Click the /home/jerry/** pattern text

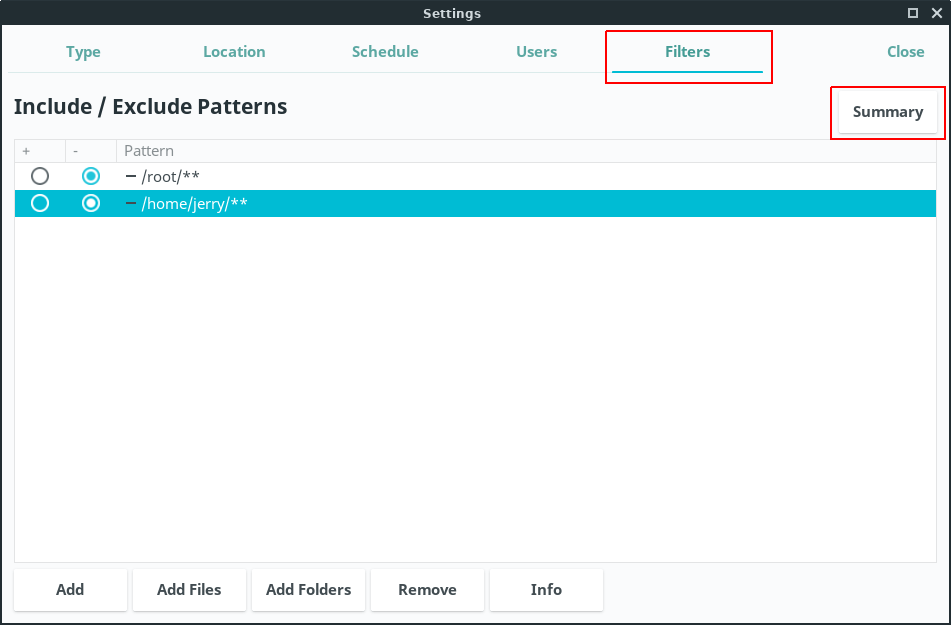pos(194,203)
